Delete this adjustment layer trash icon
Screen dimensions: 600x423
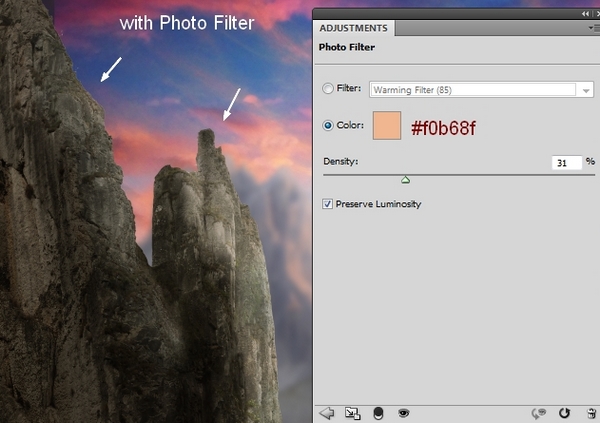pos(587,412)
